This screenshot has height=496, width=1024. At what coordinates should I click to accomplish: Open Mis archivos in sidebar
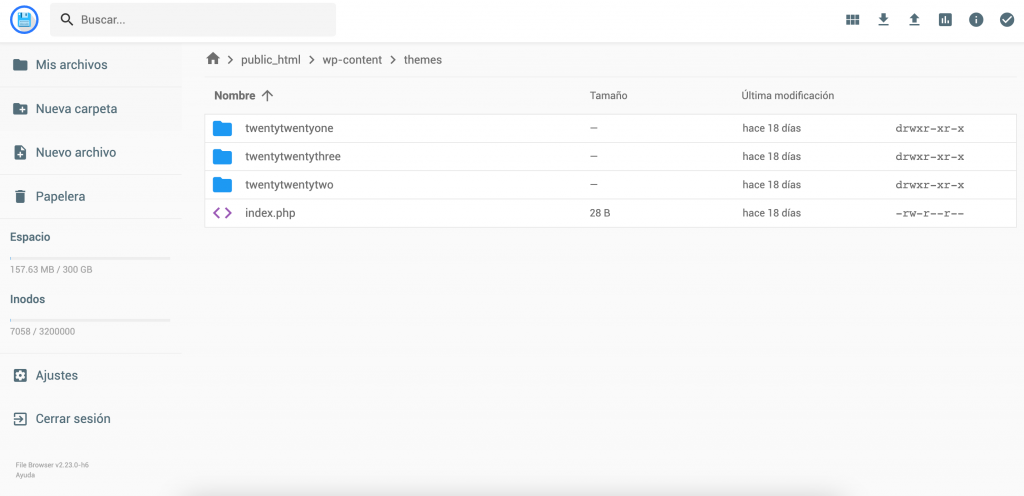click(71, 65)
